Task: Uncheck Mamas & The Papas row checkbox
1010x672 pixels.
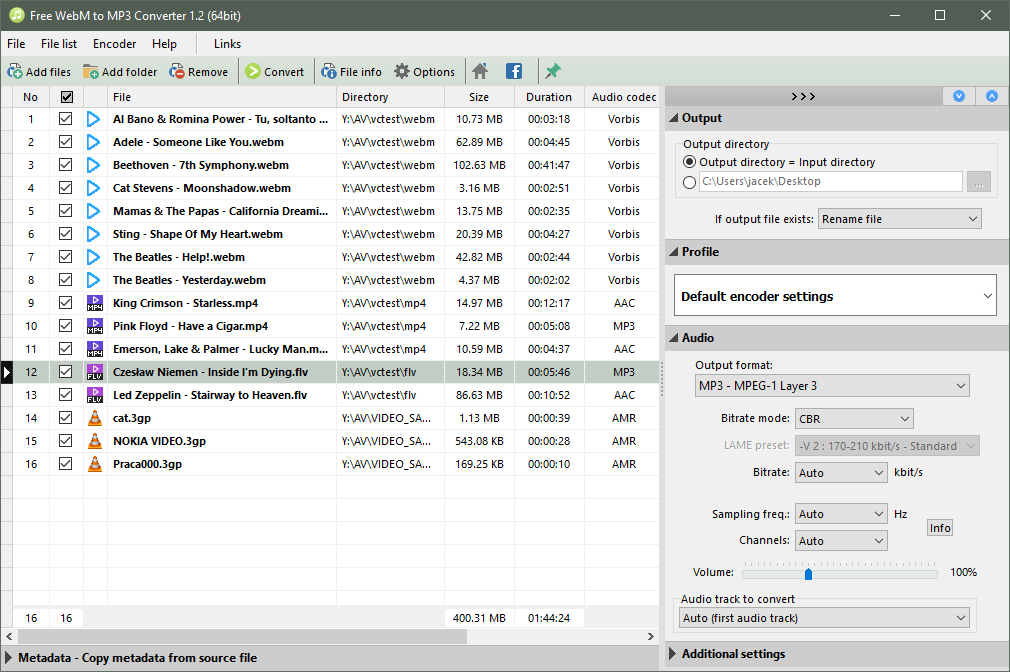Action: click(65, 211)
